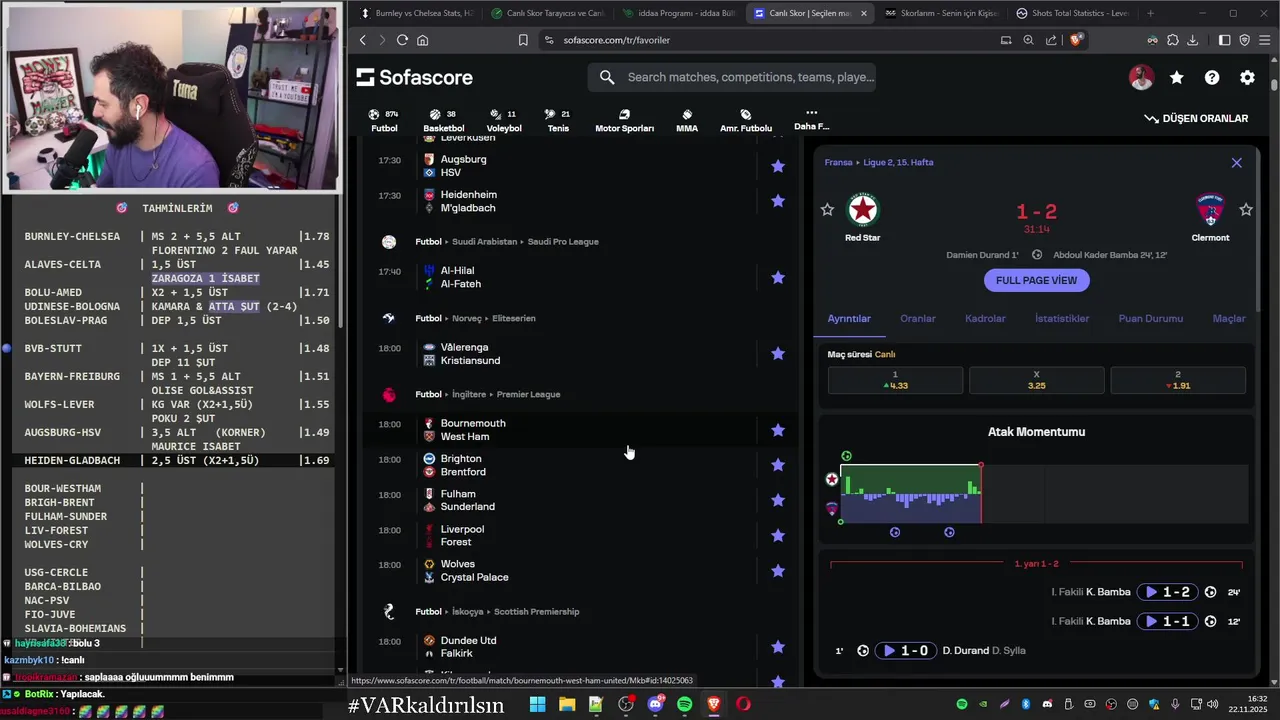
Task: Select away win odds 1.91
Action: point(1178,380)
